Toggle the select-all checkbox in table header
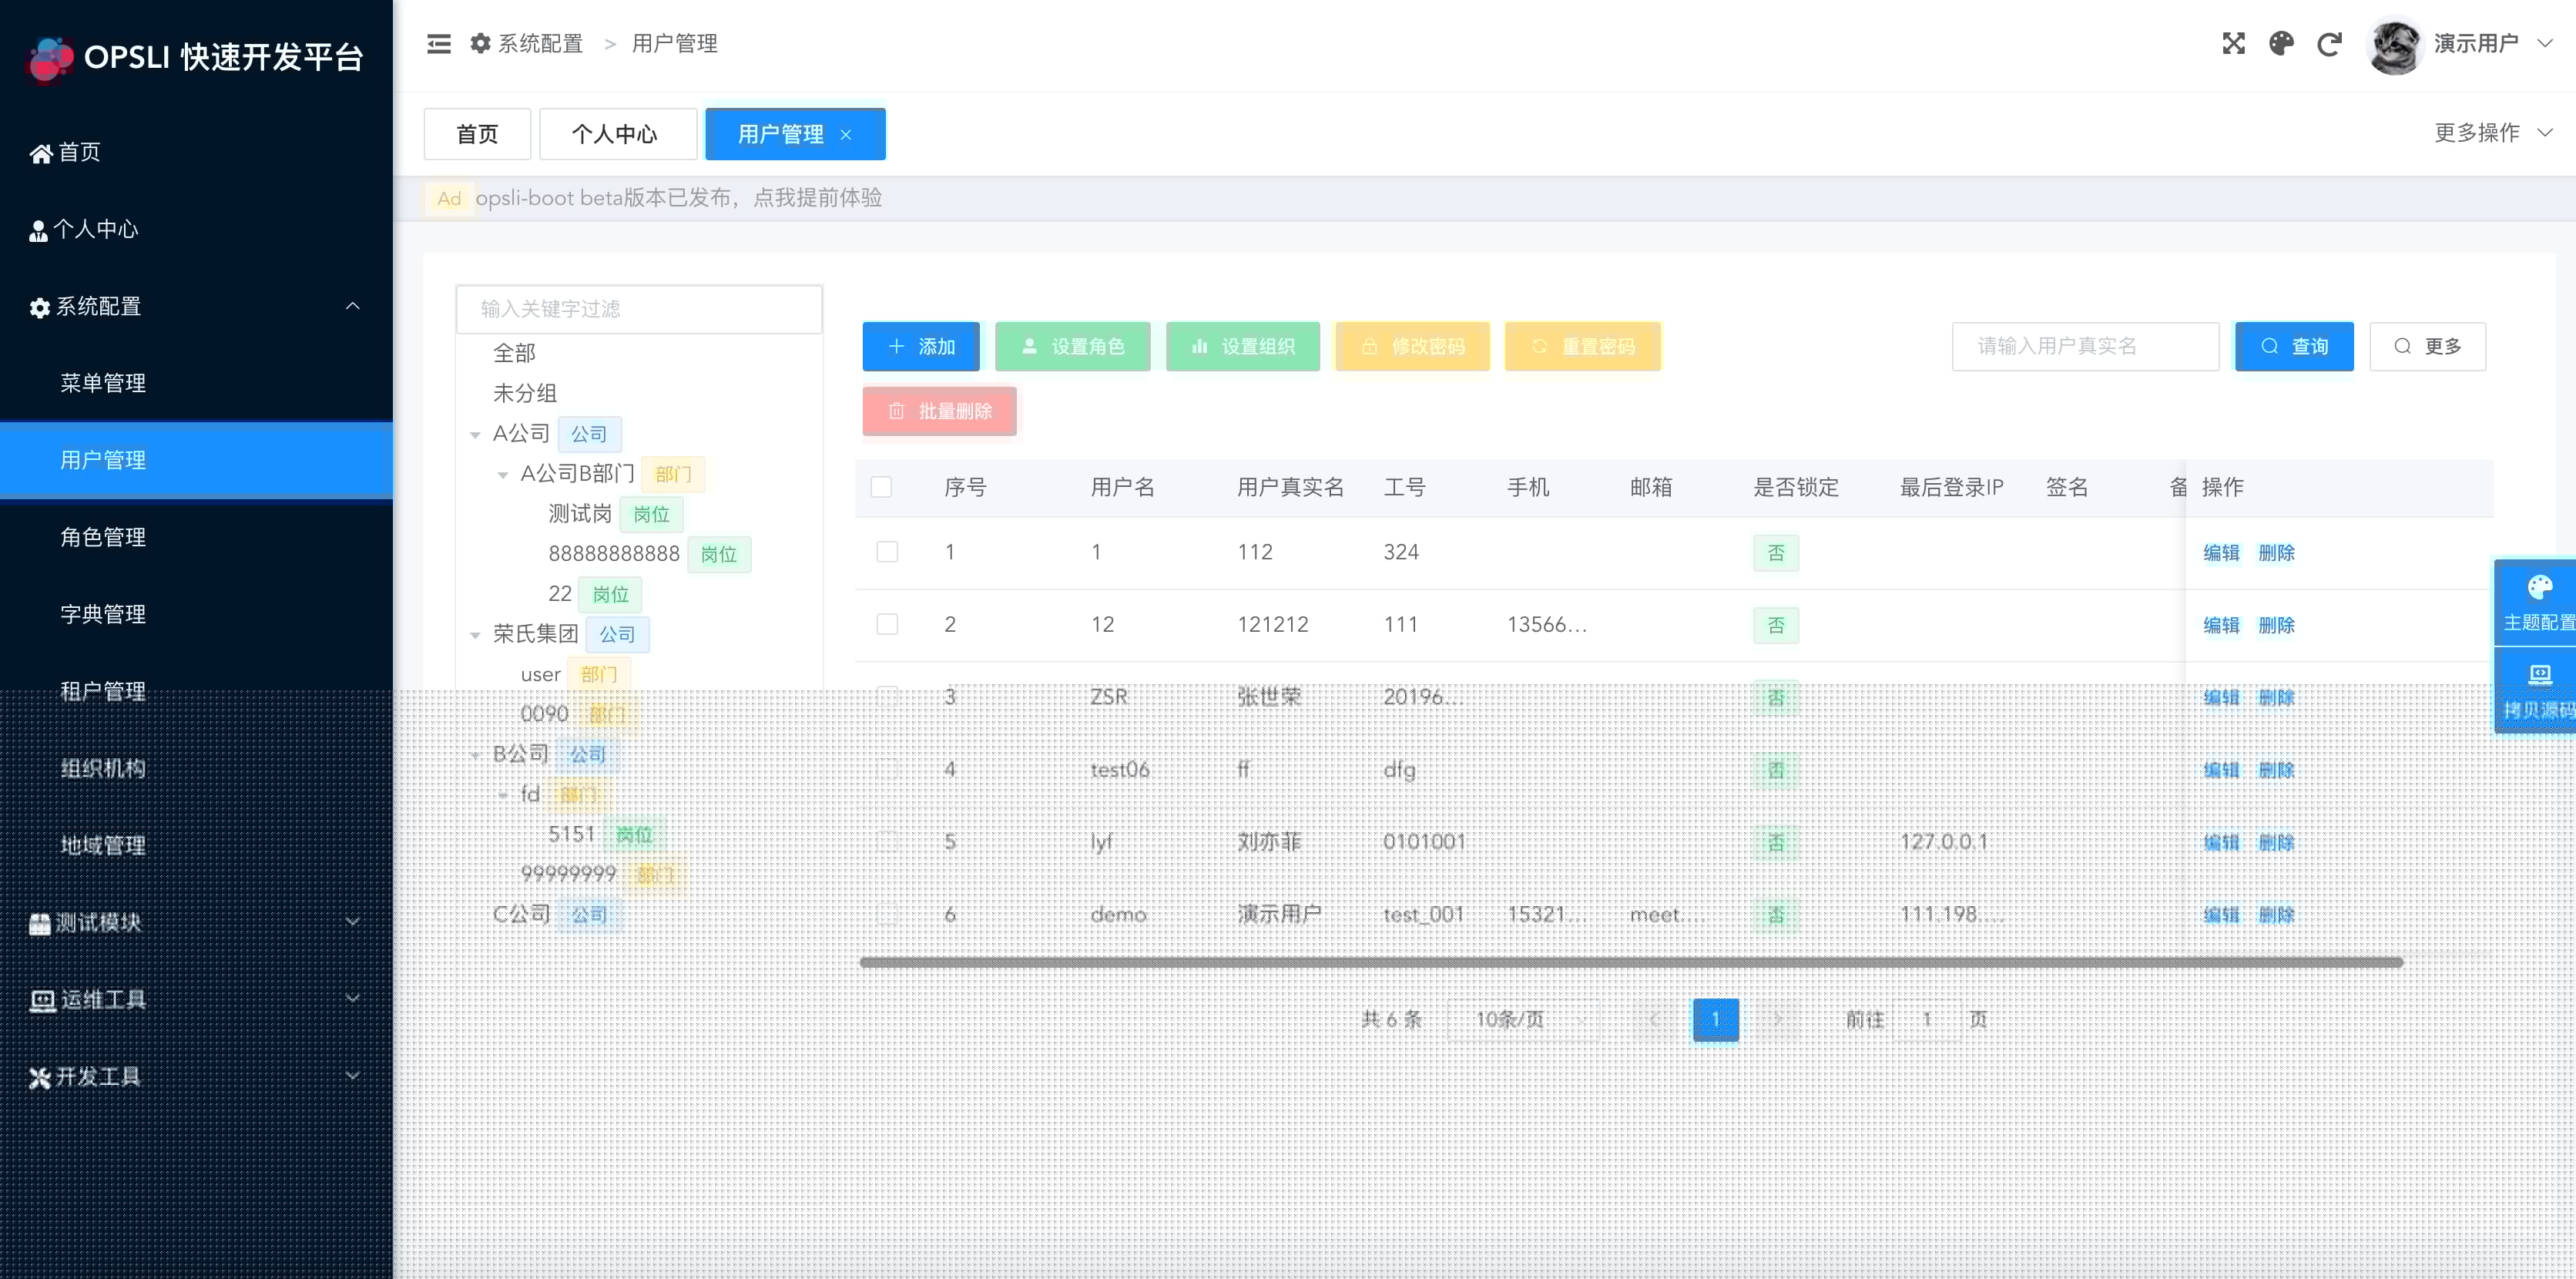Screen dimensions: 2576x1279 coord(881,487)
